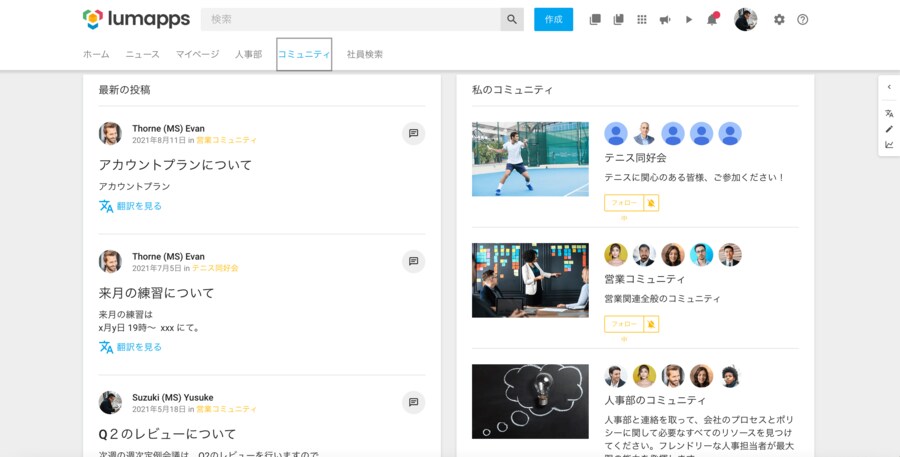Click the play icon in header
900x457 pixels.
click(x=688, y=19)
